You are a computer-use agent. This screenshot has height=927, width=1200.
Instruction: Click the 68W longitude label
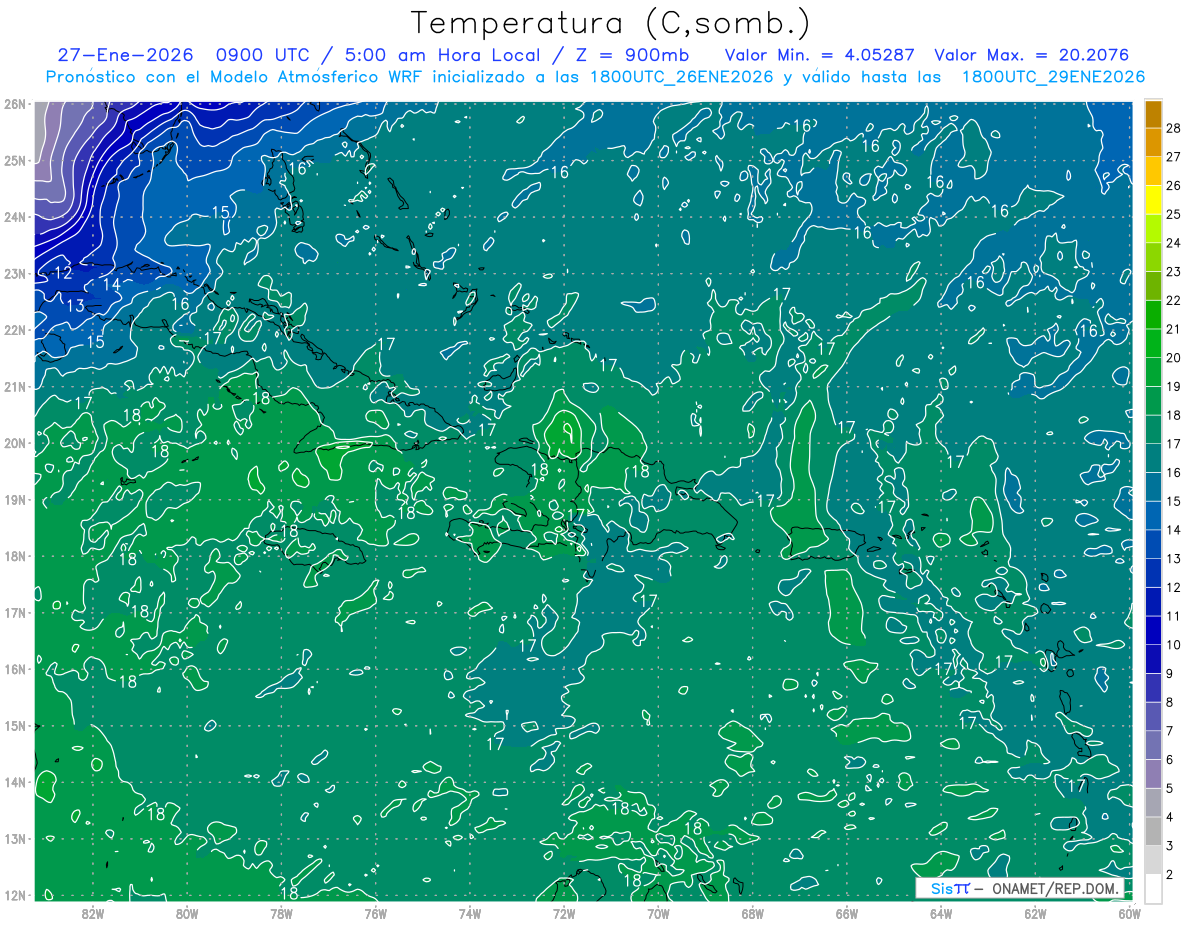coord(752,912)
